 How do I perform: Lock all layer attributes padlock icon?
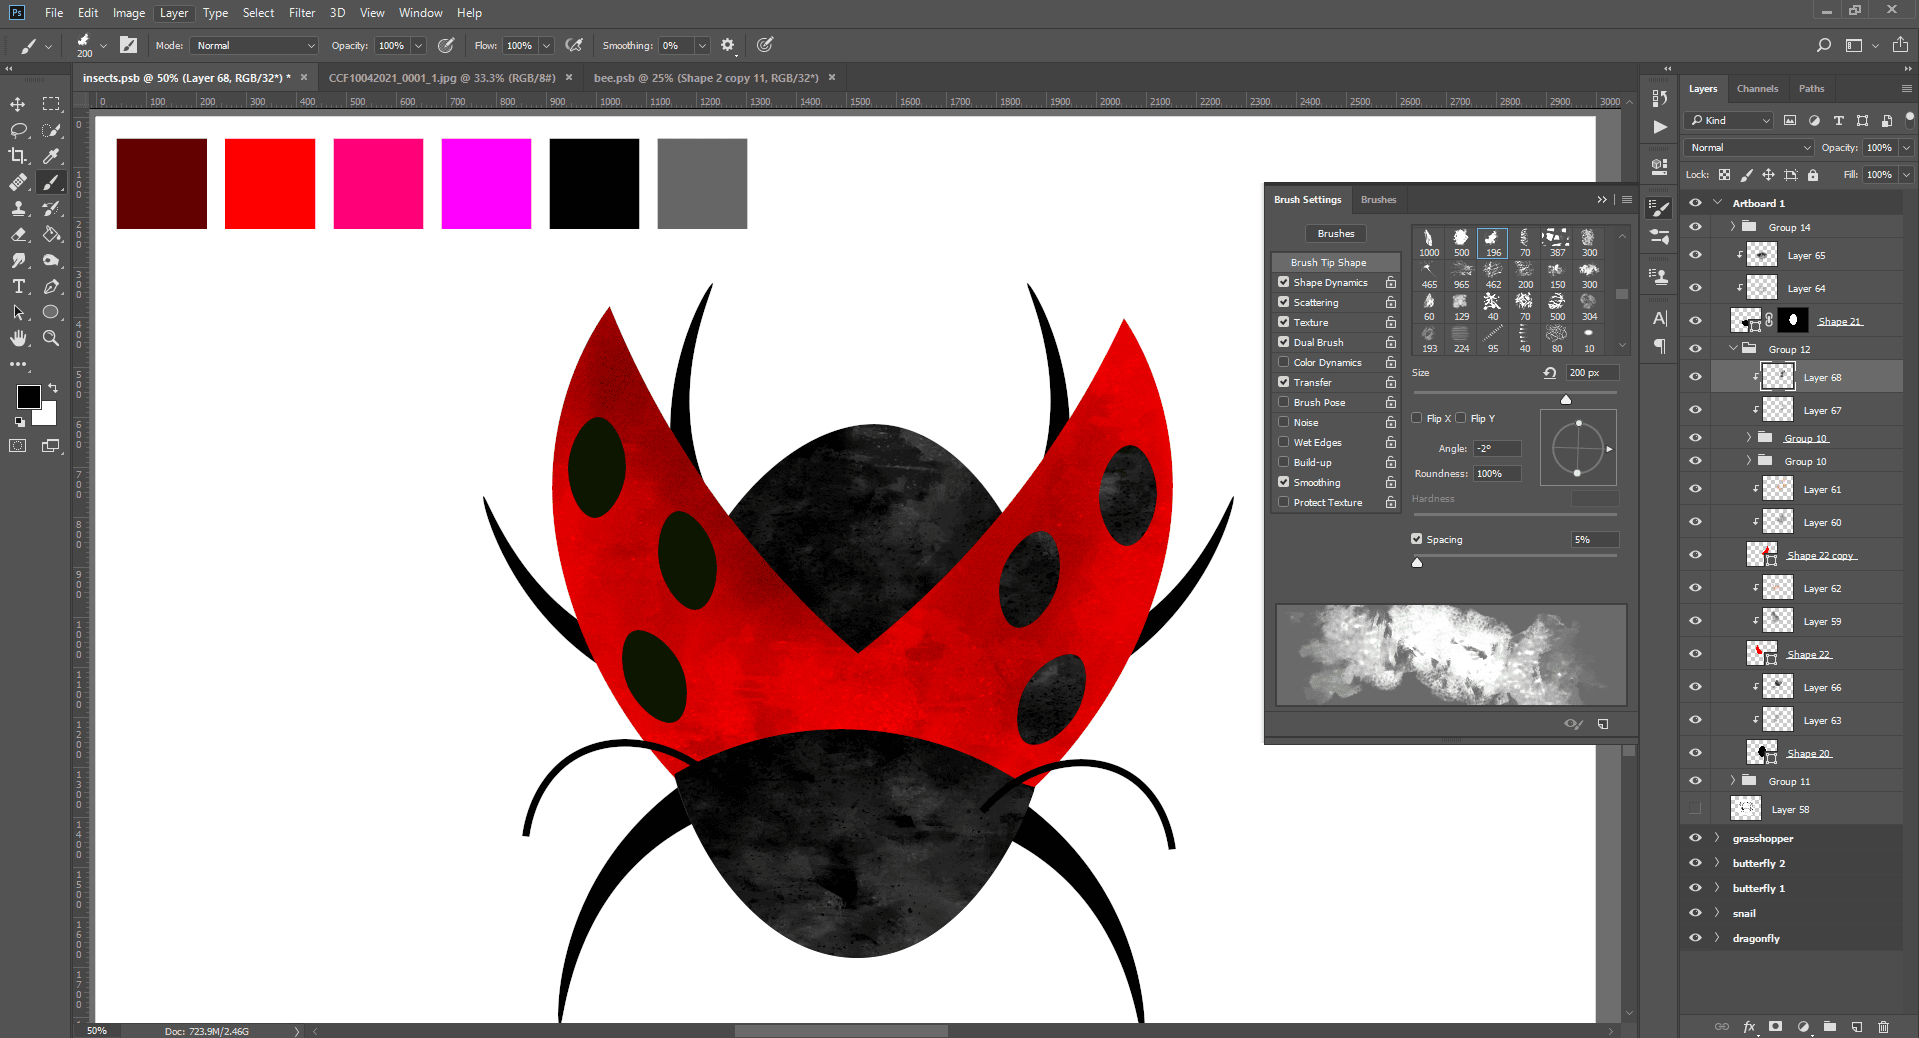tap(1813, 175)
